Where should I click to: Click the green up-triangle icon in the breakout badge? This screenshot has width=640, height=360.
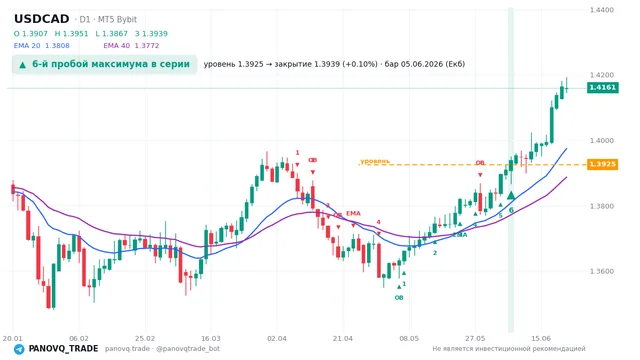[23, 65]
